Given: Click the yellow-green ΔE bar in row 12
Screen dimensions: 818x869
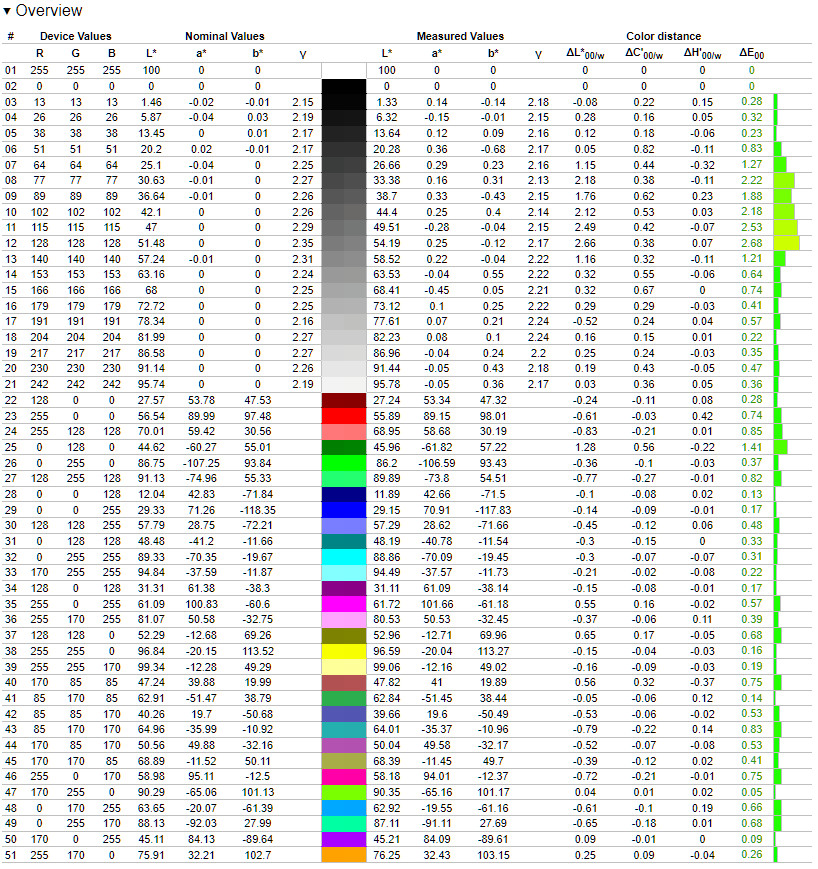Looking at the screenshot, I should [x=787, y=243].
